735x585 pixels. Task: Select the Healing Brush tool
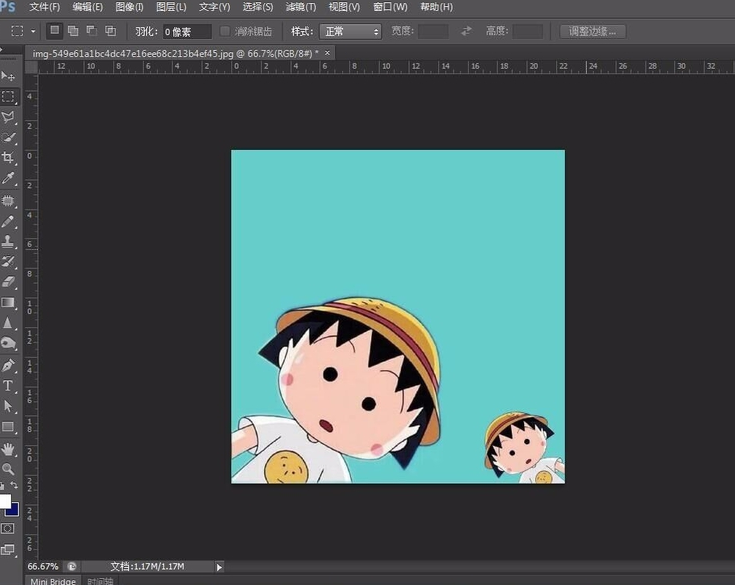pos(8,201)
